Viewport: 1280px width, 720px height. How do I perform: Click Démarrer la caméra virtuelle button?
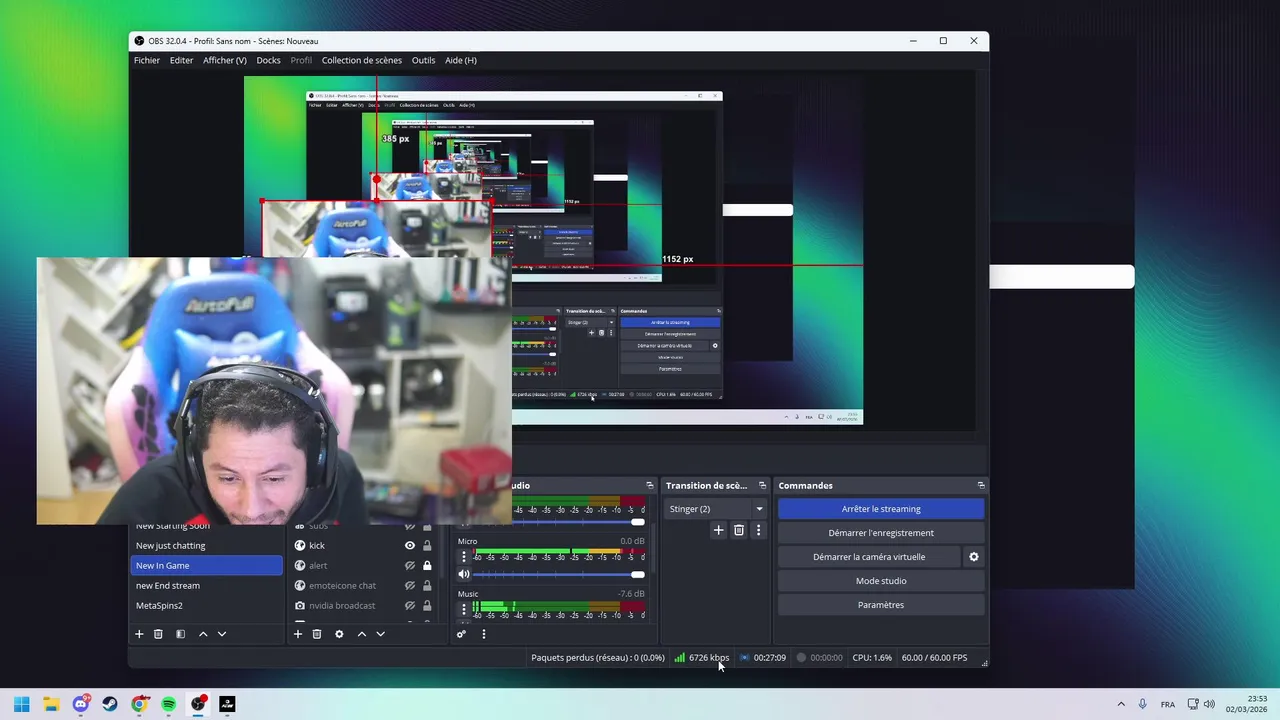point(869,557)
